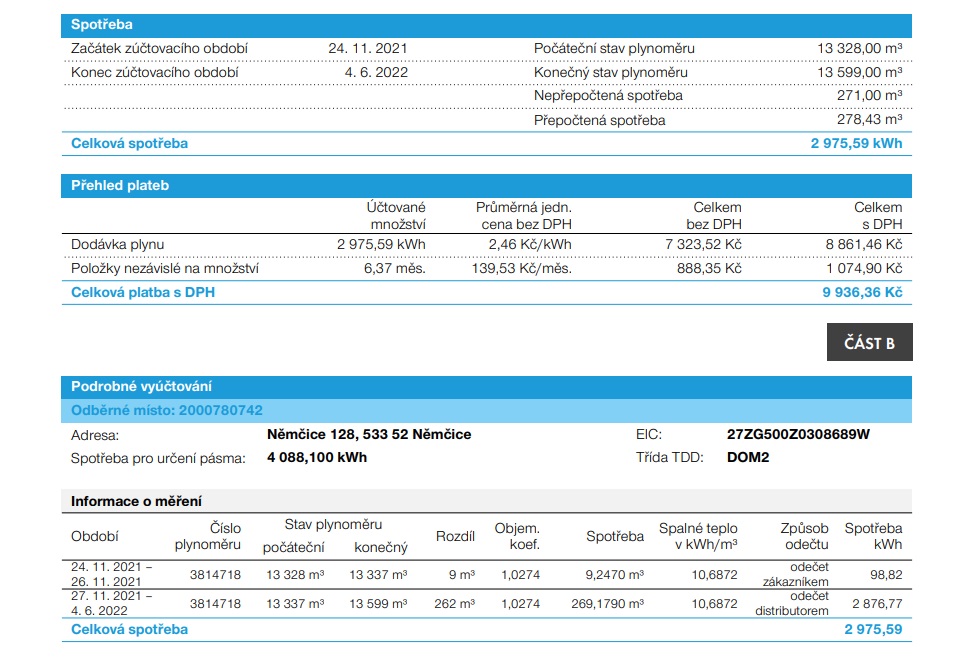
Task: Click the address Němčice 128 text
Action: [x=369, y=435]
